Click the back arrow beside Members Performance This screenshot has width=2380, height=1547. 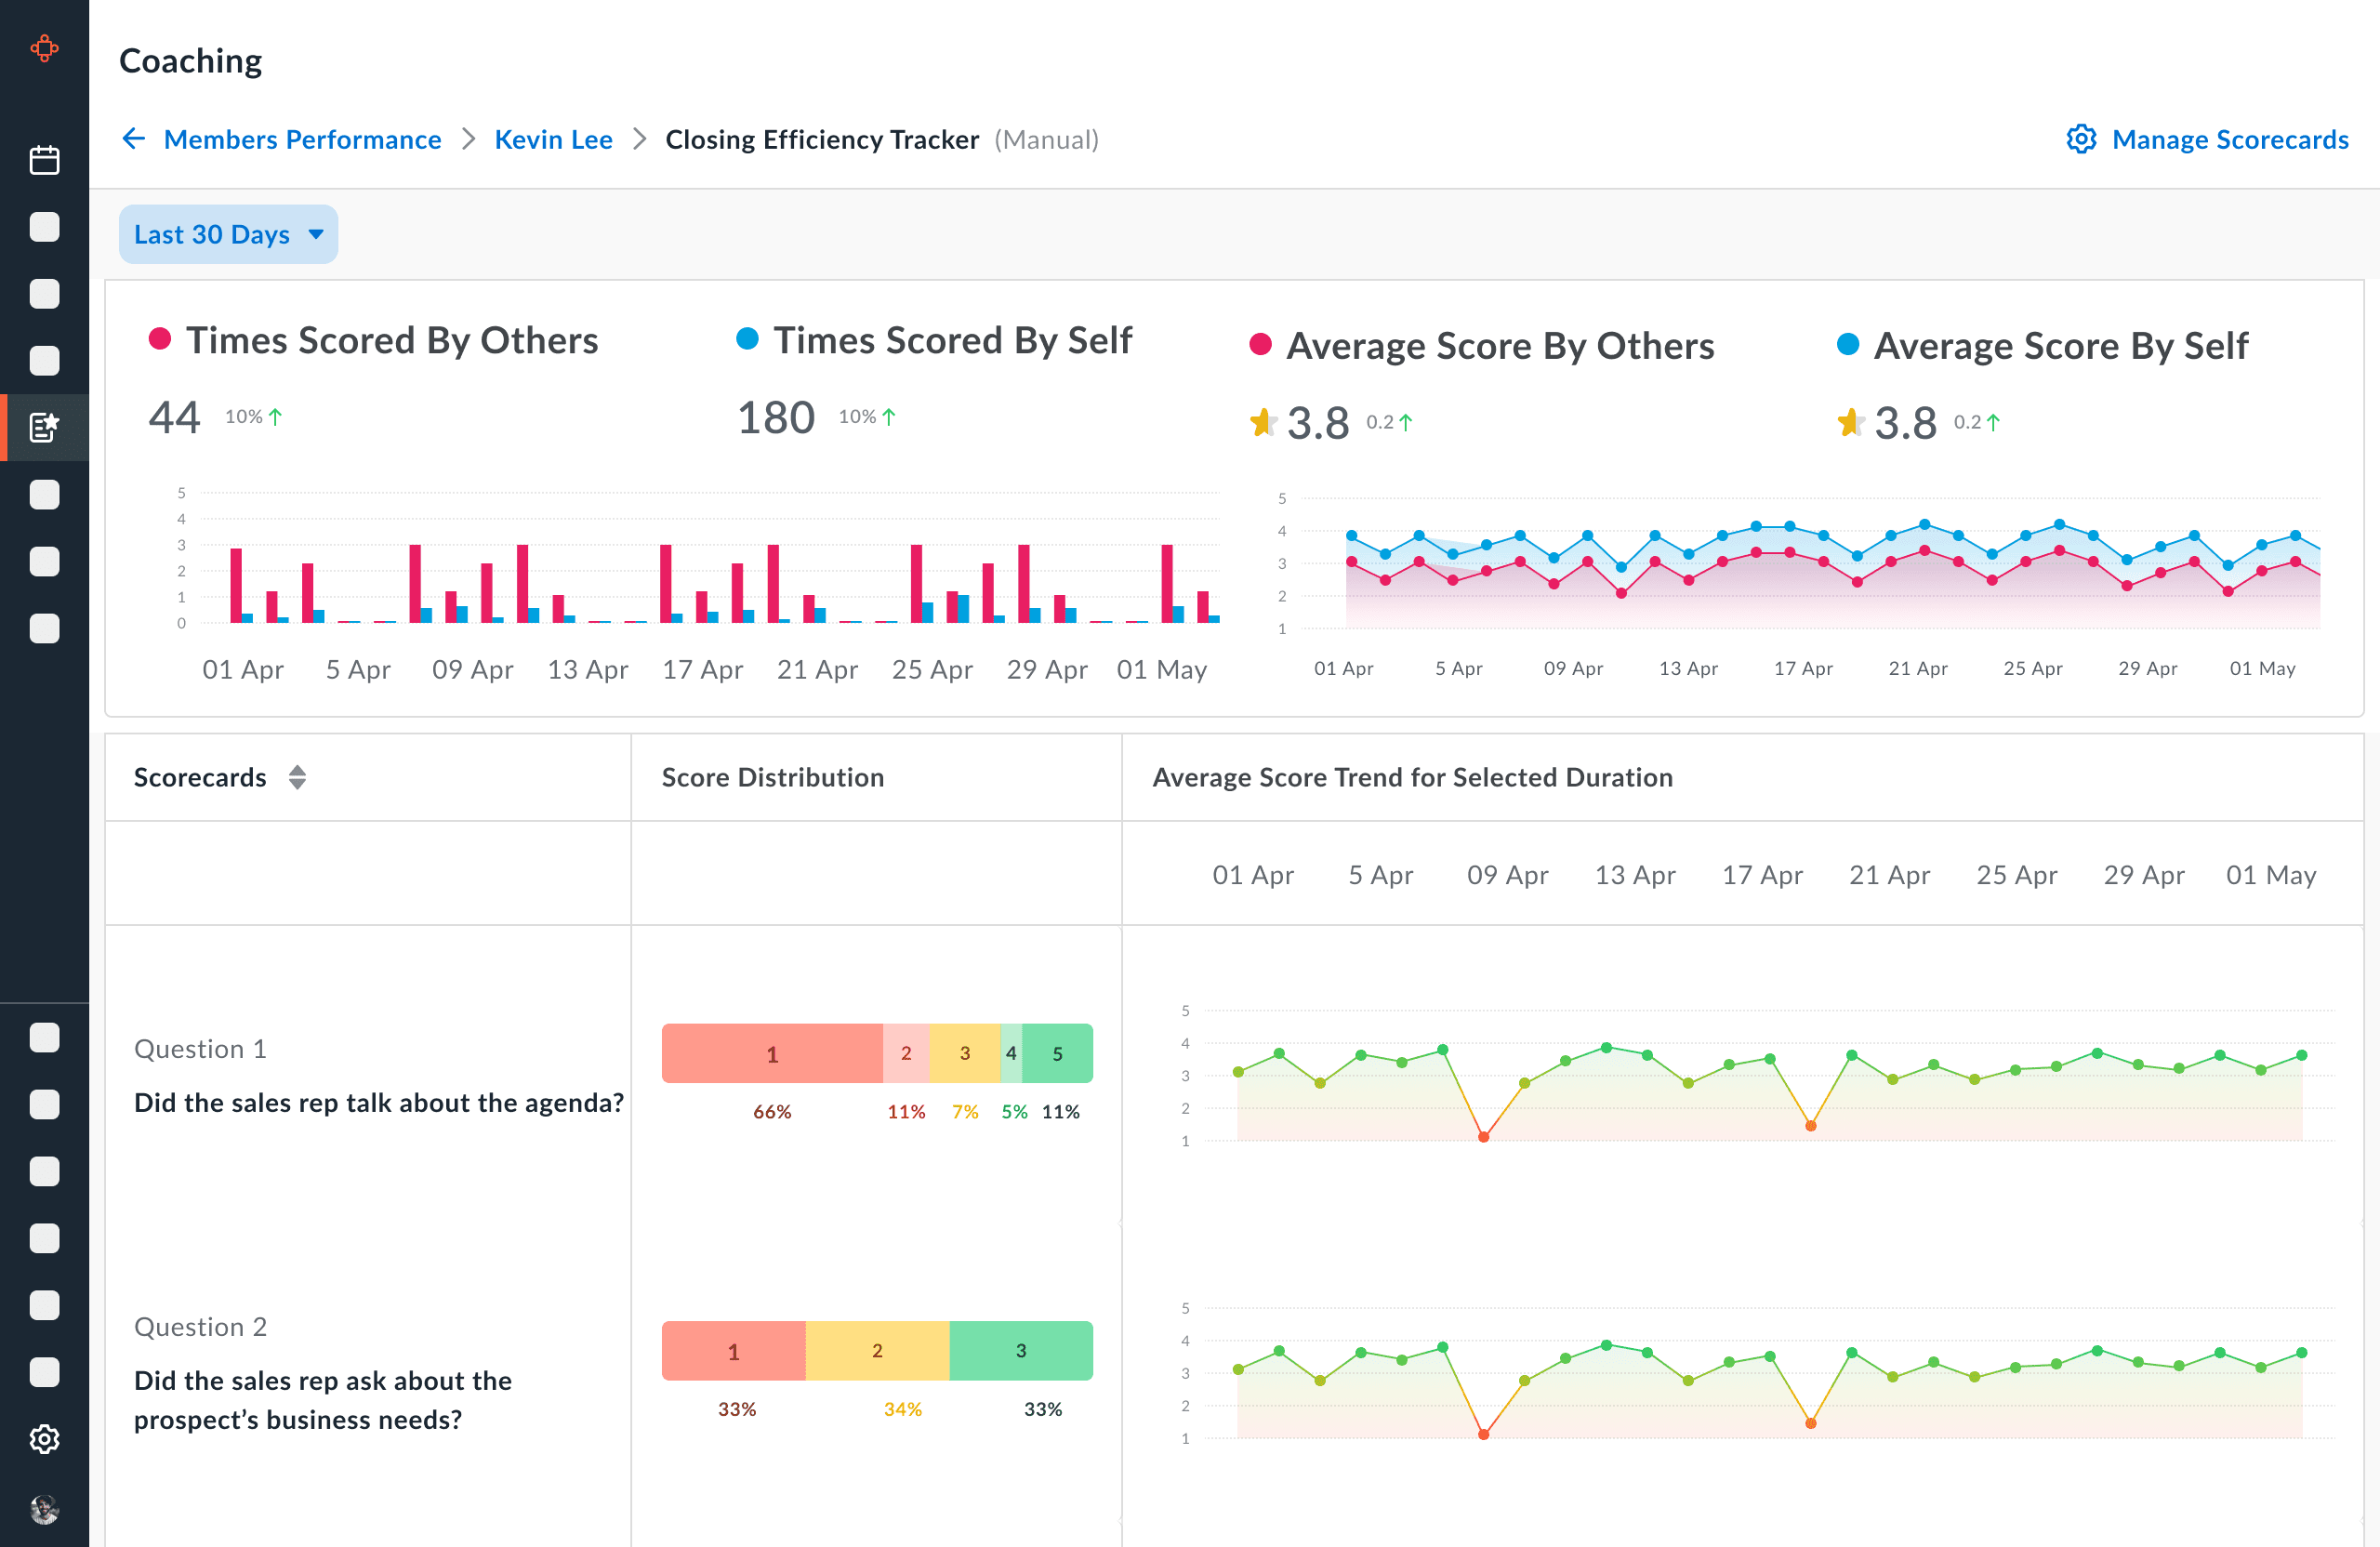coord(134,139)
